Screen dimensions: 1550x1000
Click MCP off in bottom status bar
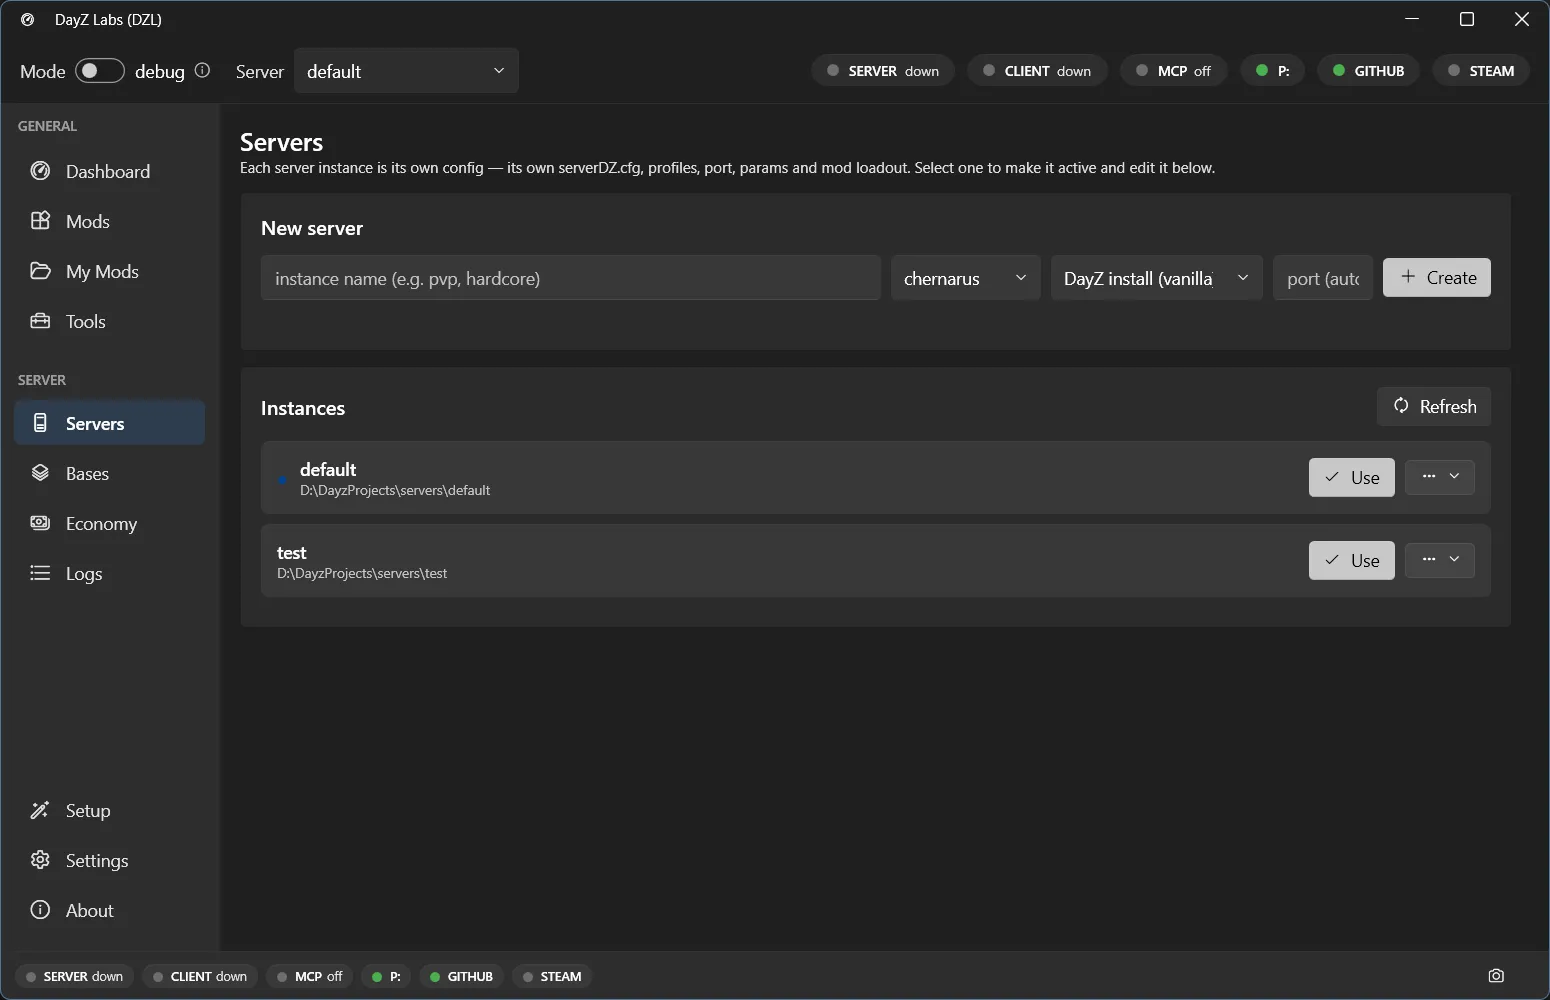[310, 976]
